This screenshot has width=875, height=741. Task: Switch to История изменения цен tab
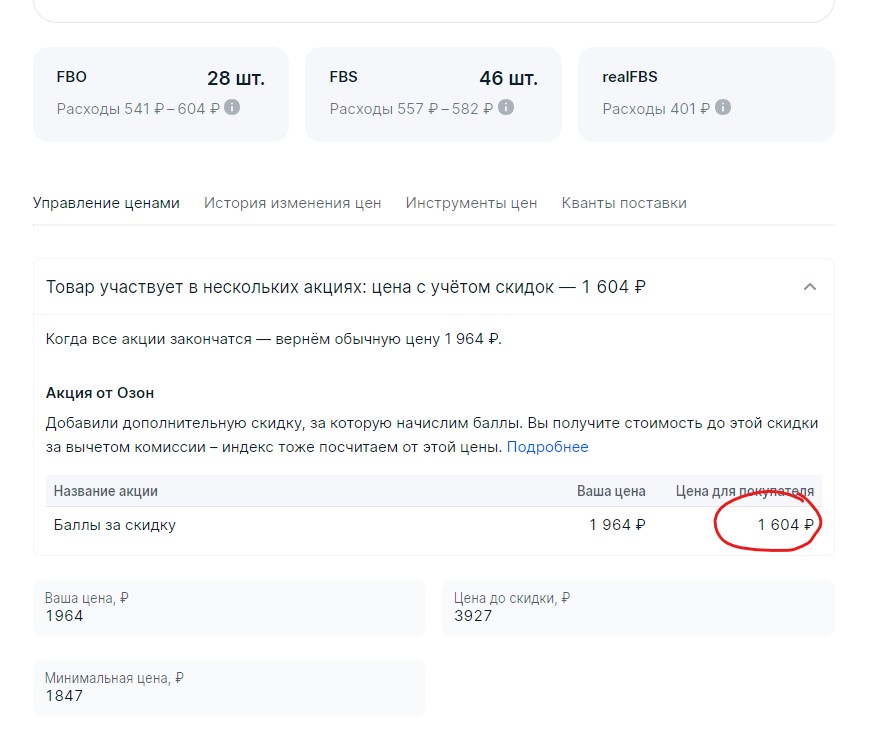(x=292, y=203)
